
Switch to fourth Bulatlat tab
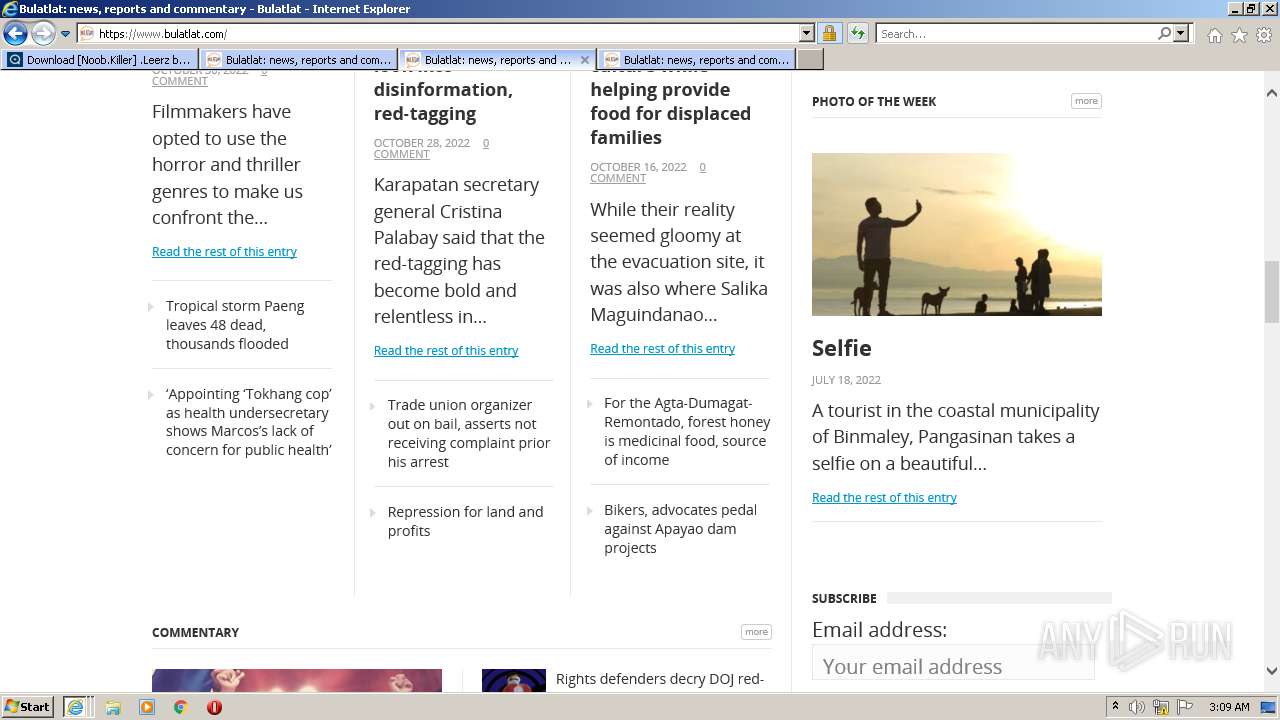tap(696, 60)
